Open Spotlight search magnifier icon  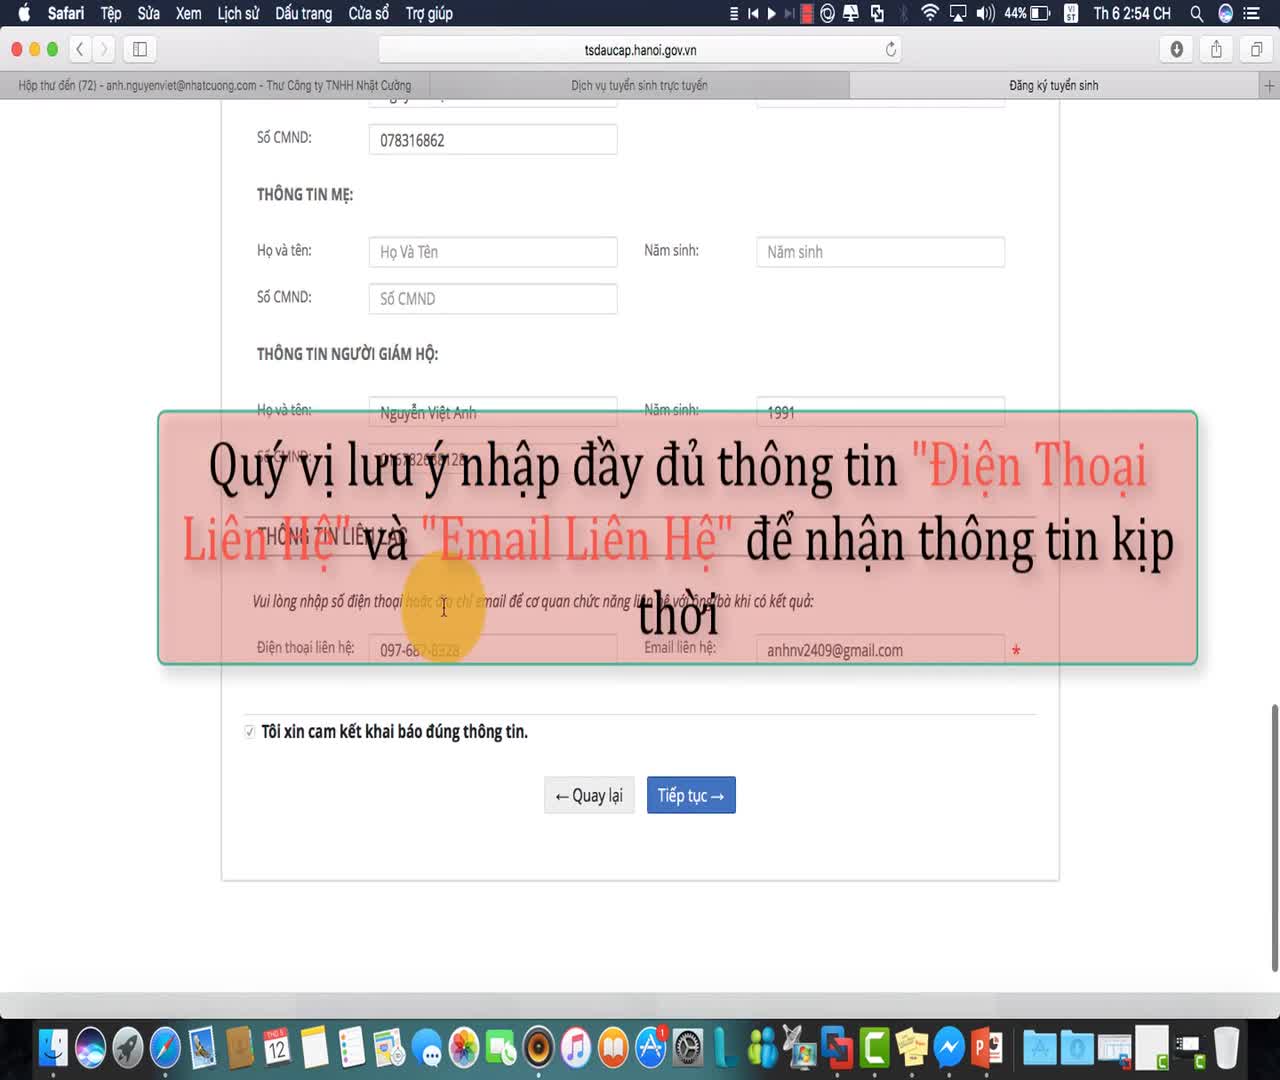pyautogui.click(x=1196, y=13)
